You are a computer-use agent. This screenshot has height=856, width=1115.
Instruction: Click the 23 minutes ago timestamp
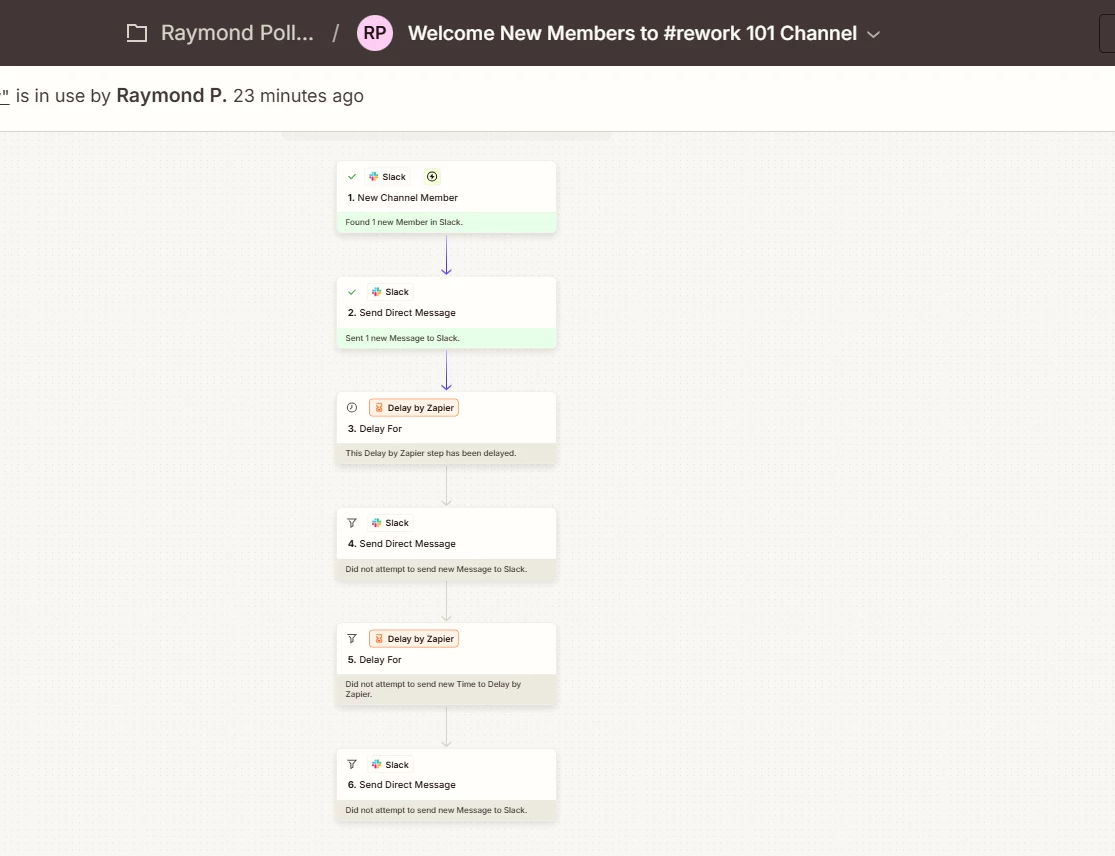click(299, 96)
